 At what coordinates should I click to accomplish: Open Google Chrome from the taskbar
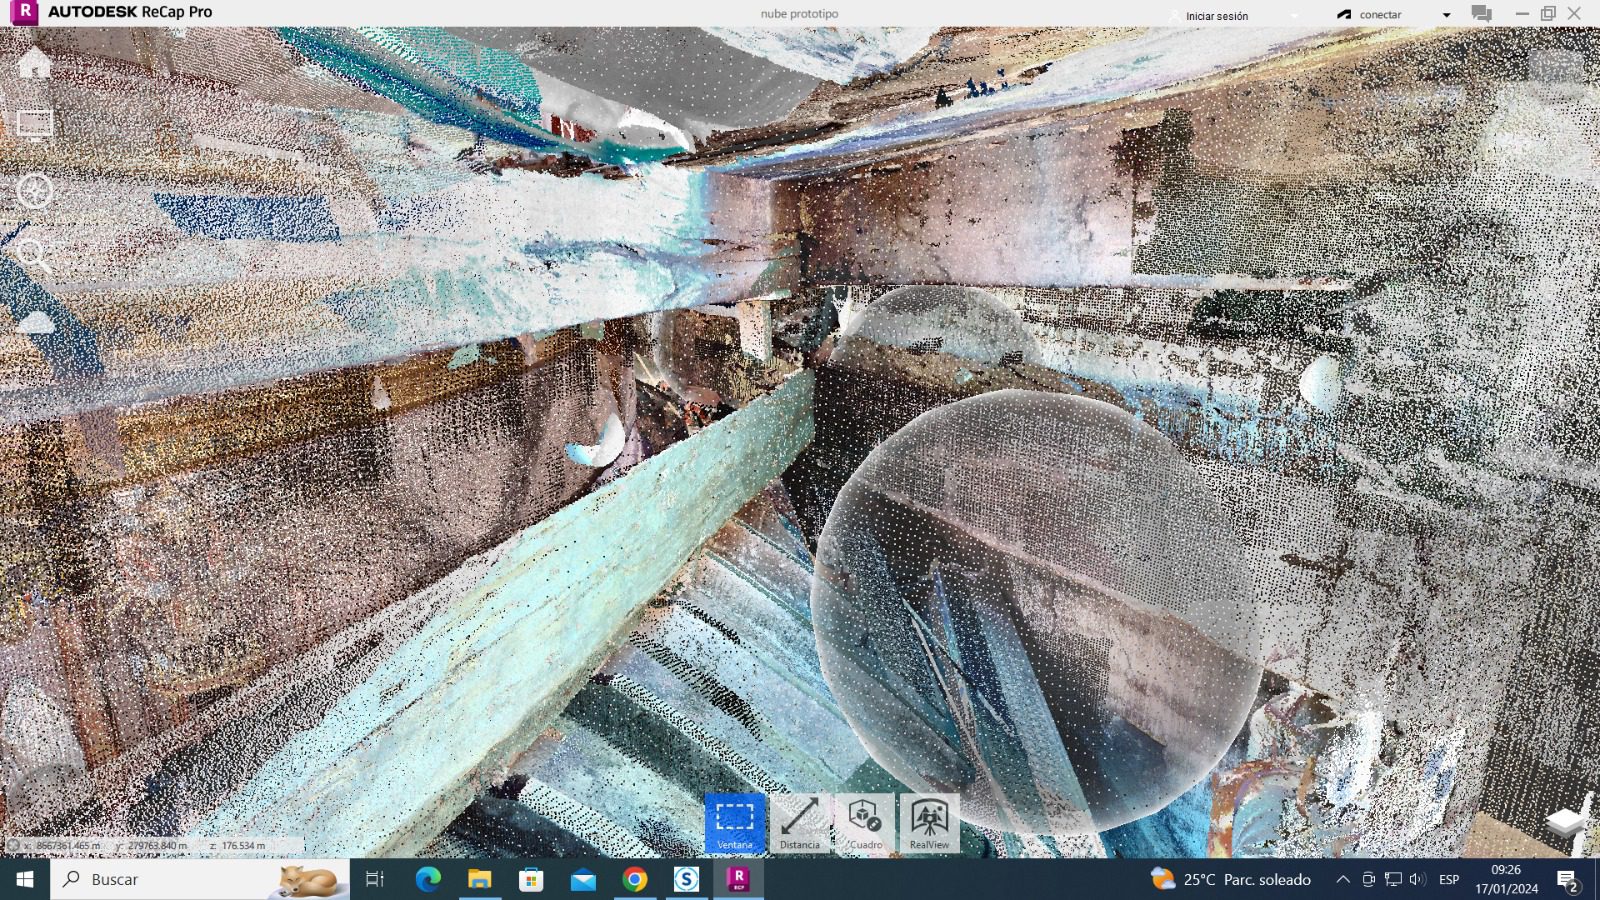tap(634, 880)
